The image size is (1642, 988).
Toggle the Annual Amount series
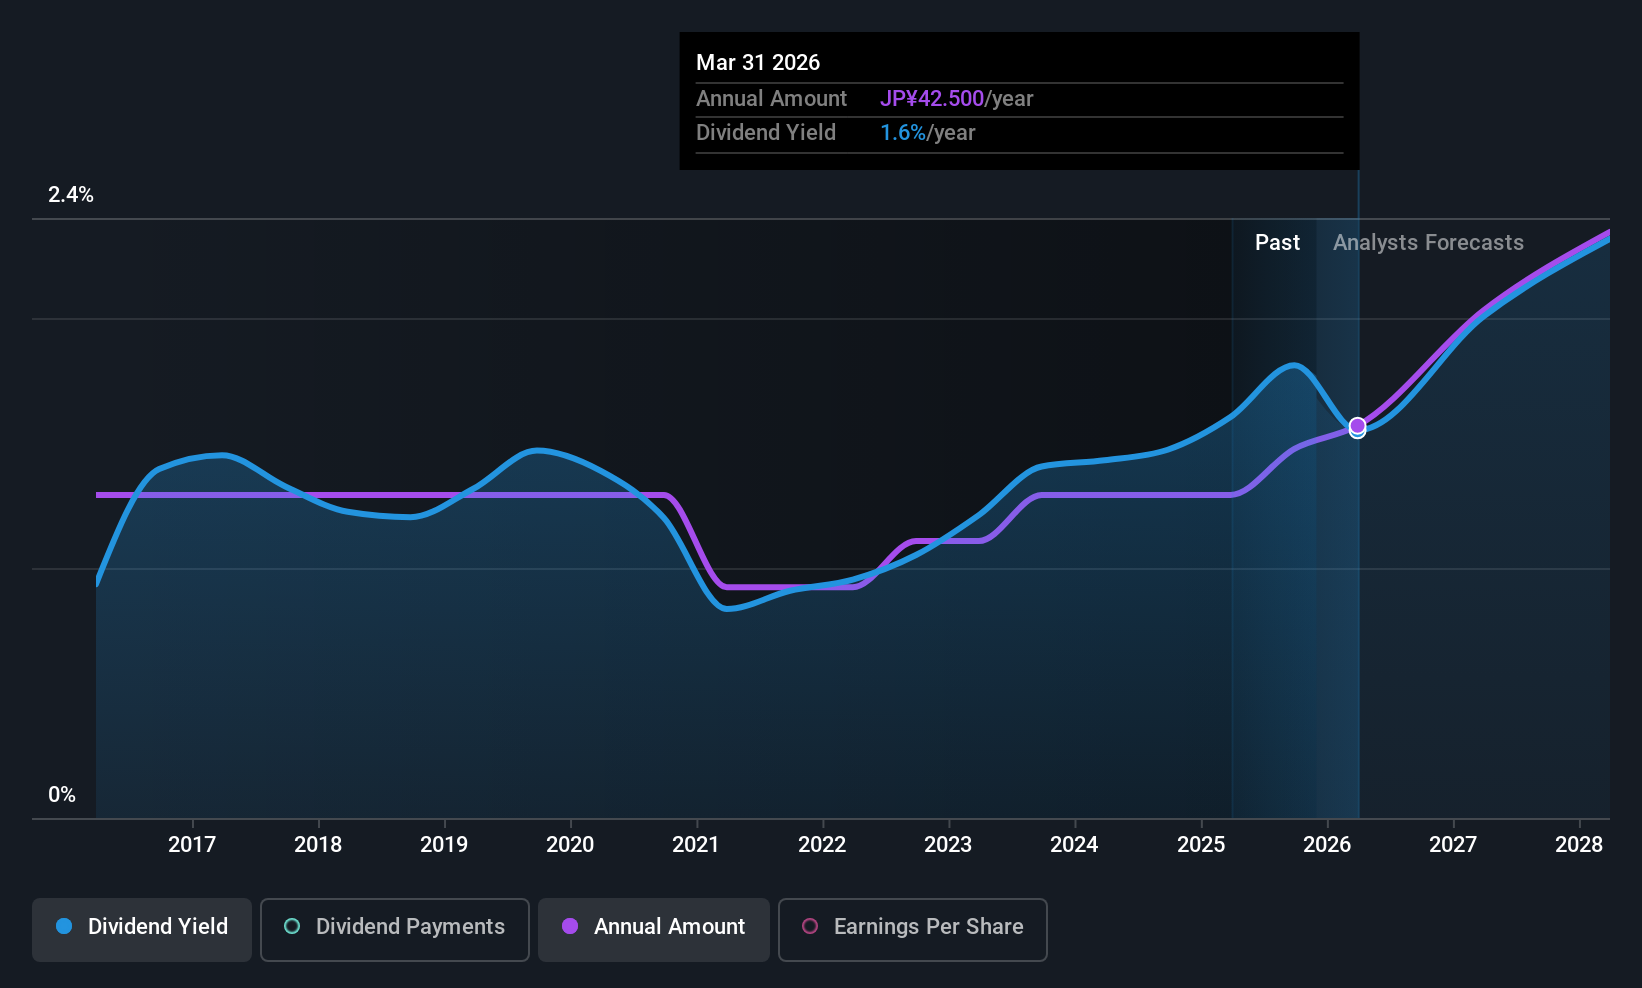(x=654, y=929)
